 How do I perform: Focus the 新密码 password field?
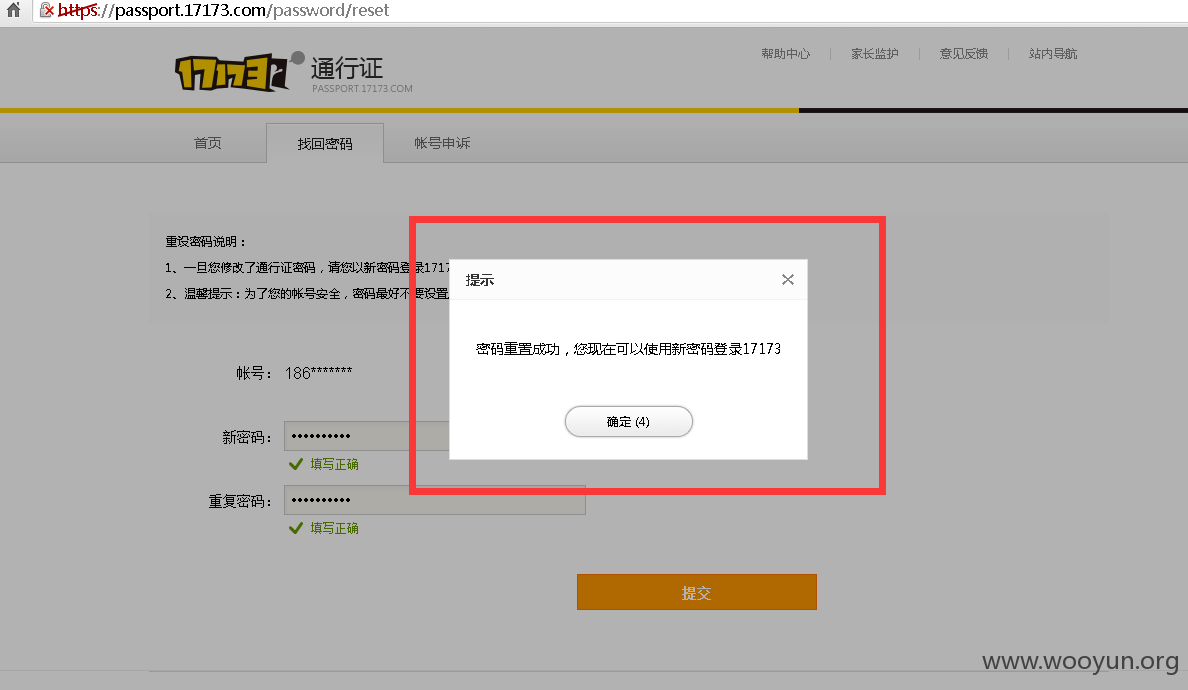[367, 436]
